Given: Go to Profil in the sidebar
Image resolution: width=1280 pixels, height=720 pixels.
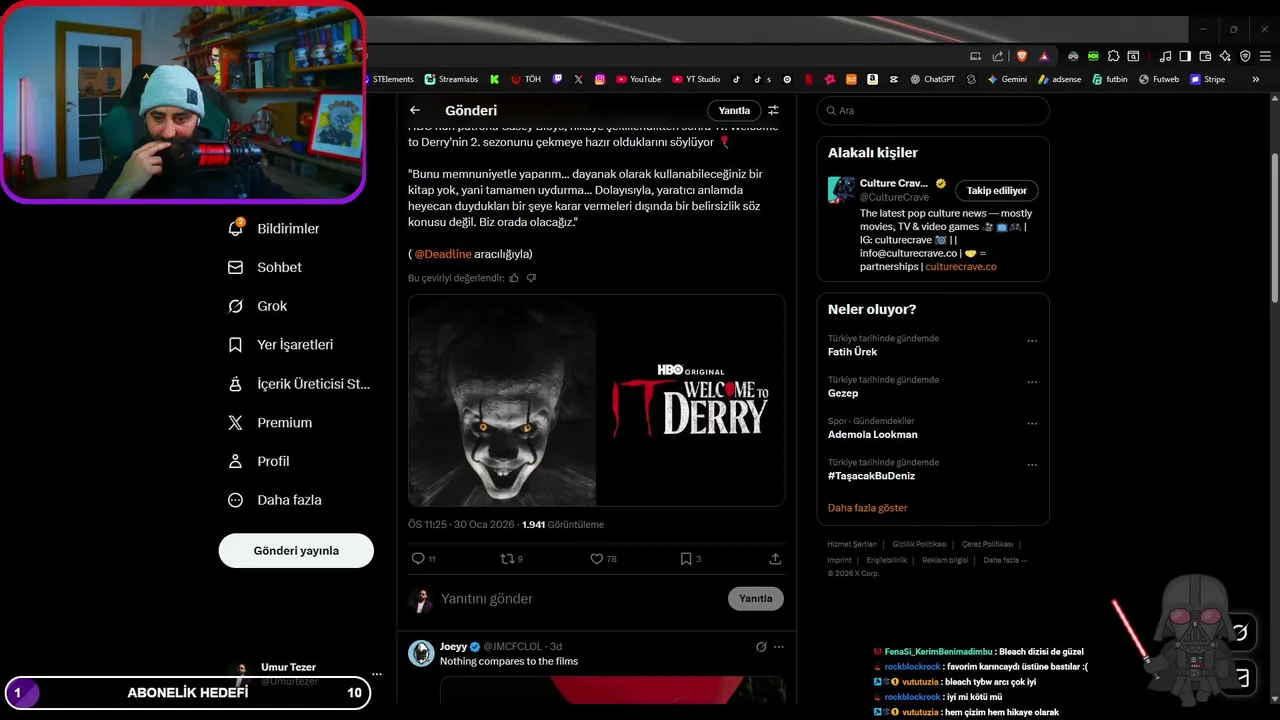Looking at the screenshot, I should click(259, 461).
